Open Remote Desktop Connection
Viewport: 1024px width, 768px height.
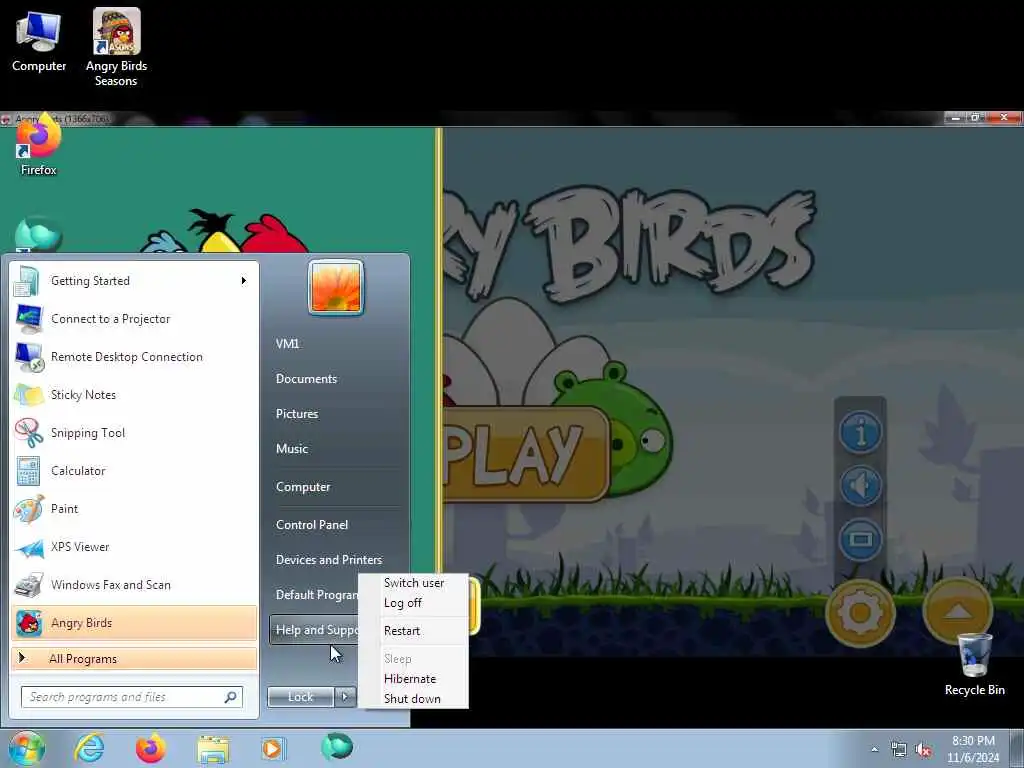134,357
